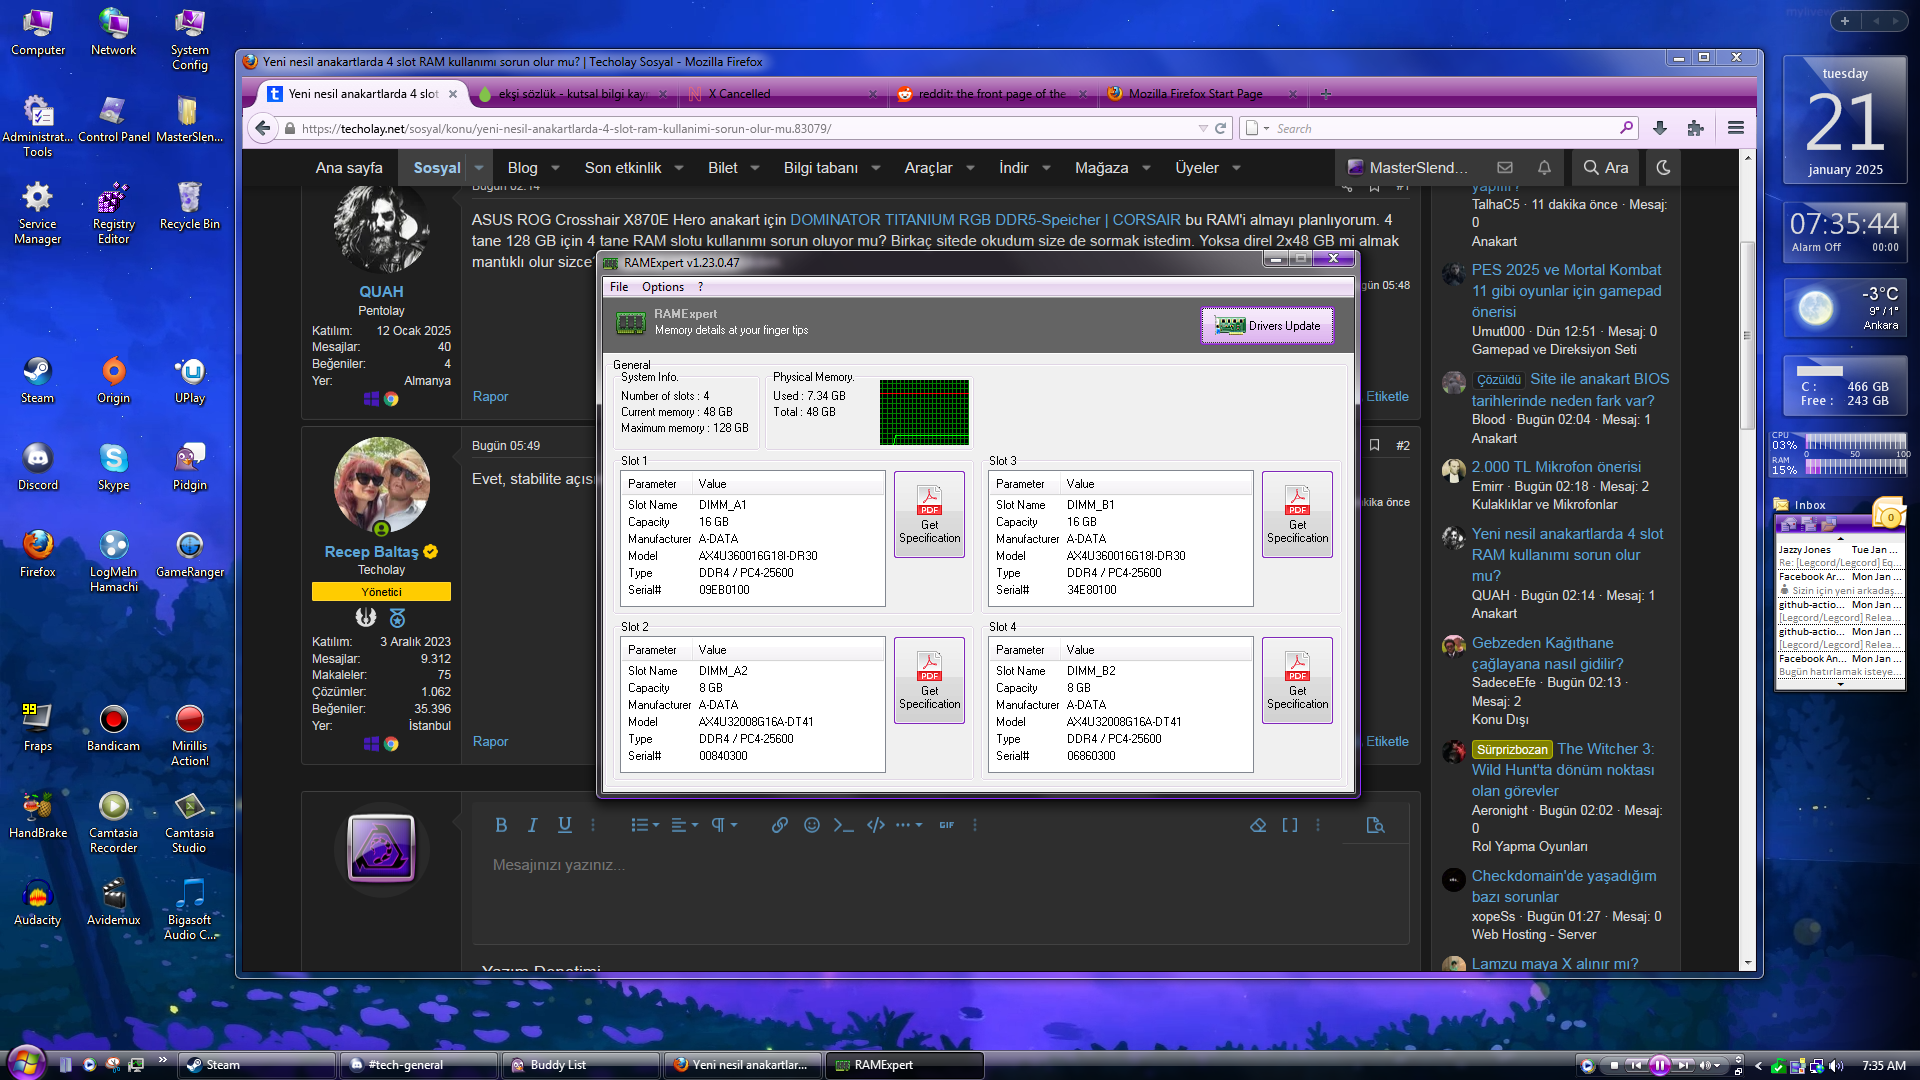Click Drivers Update button in RAMExpert
The height and width of the screenshot is (1080, 1920).
tap(1267, 326)
